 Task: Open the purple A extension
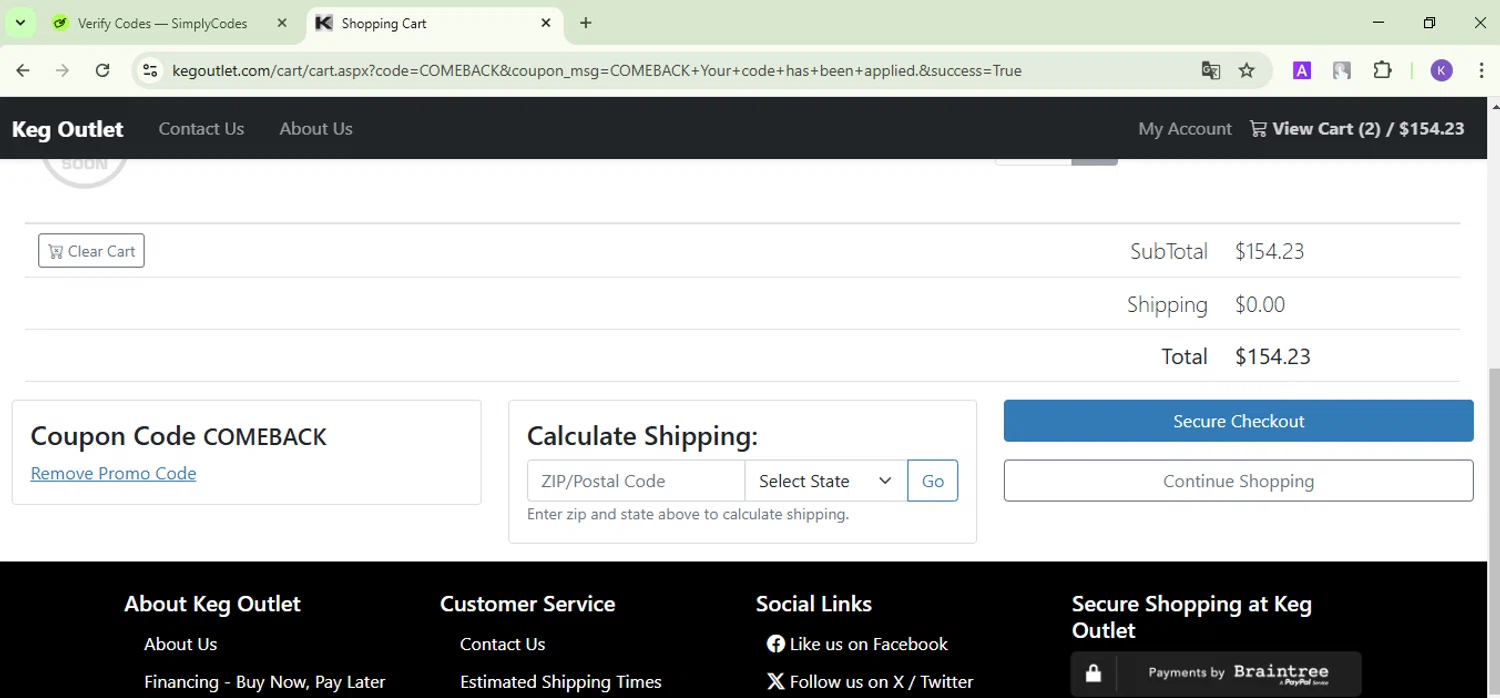click(x=1302, y=70)
